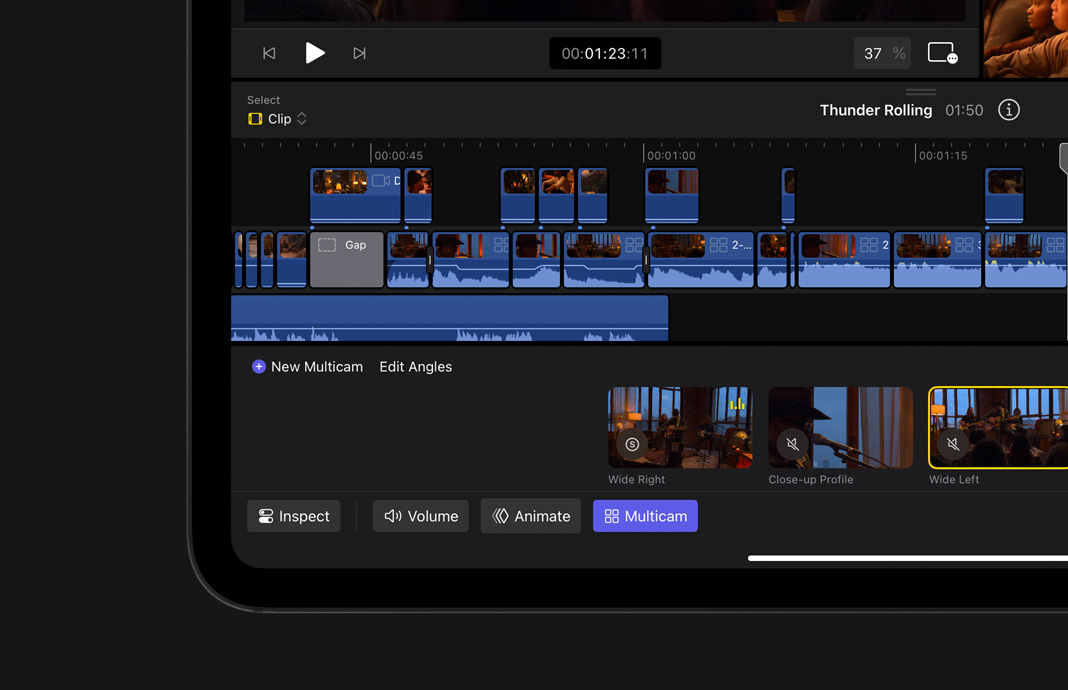Open the Animate controls
Viewport: 1068px width, 690px height.
(530, 516)
